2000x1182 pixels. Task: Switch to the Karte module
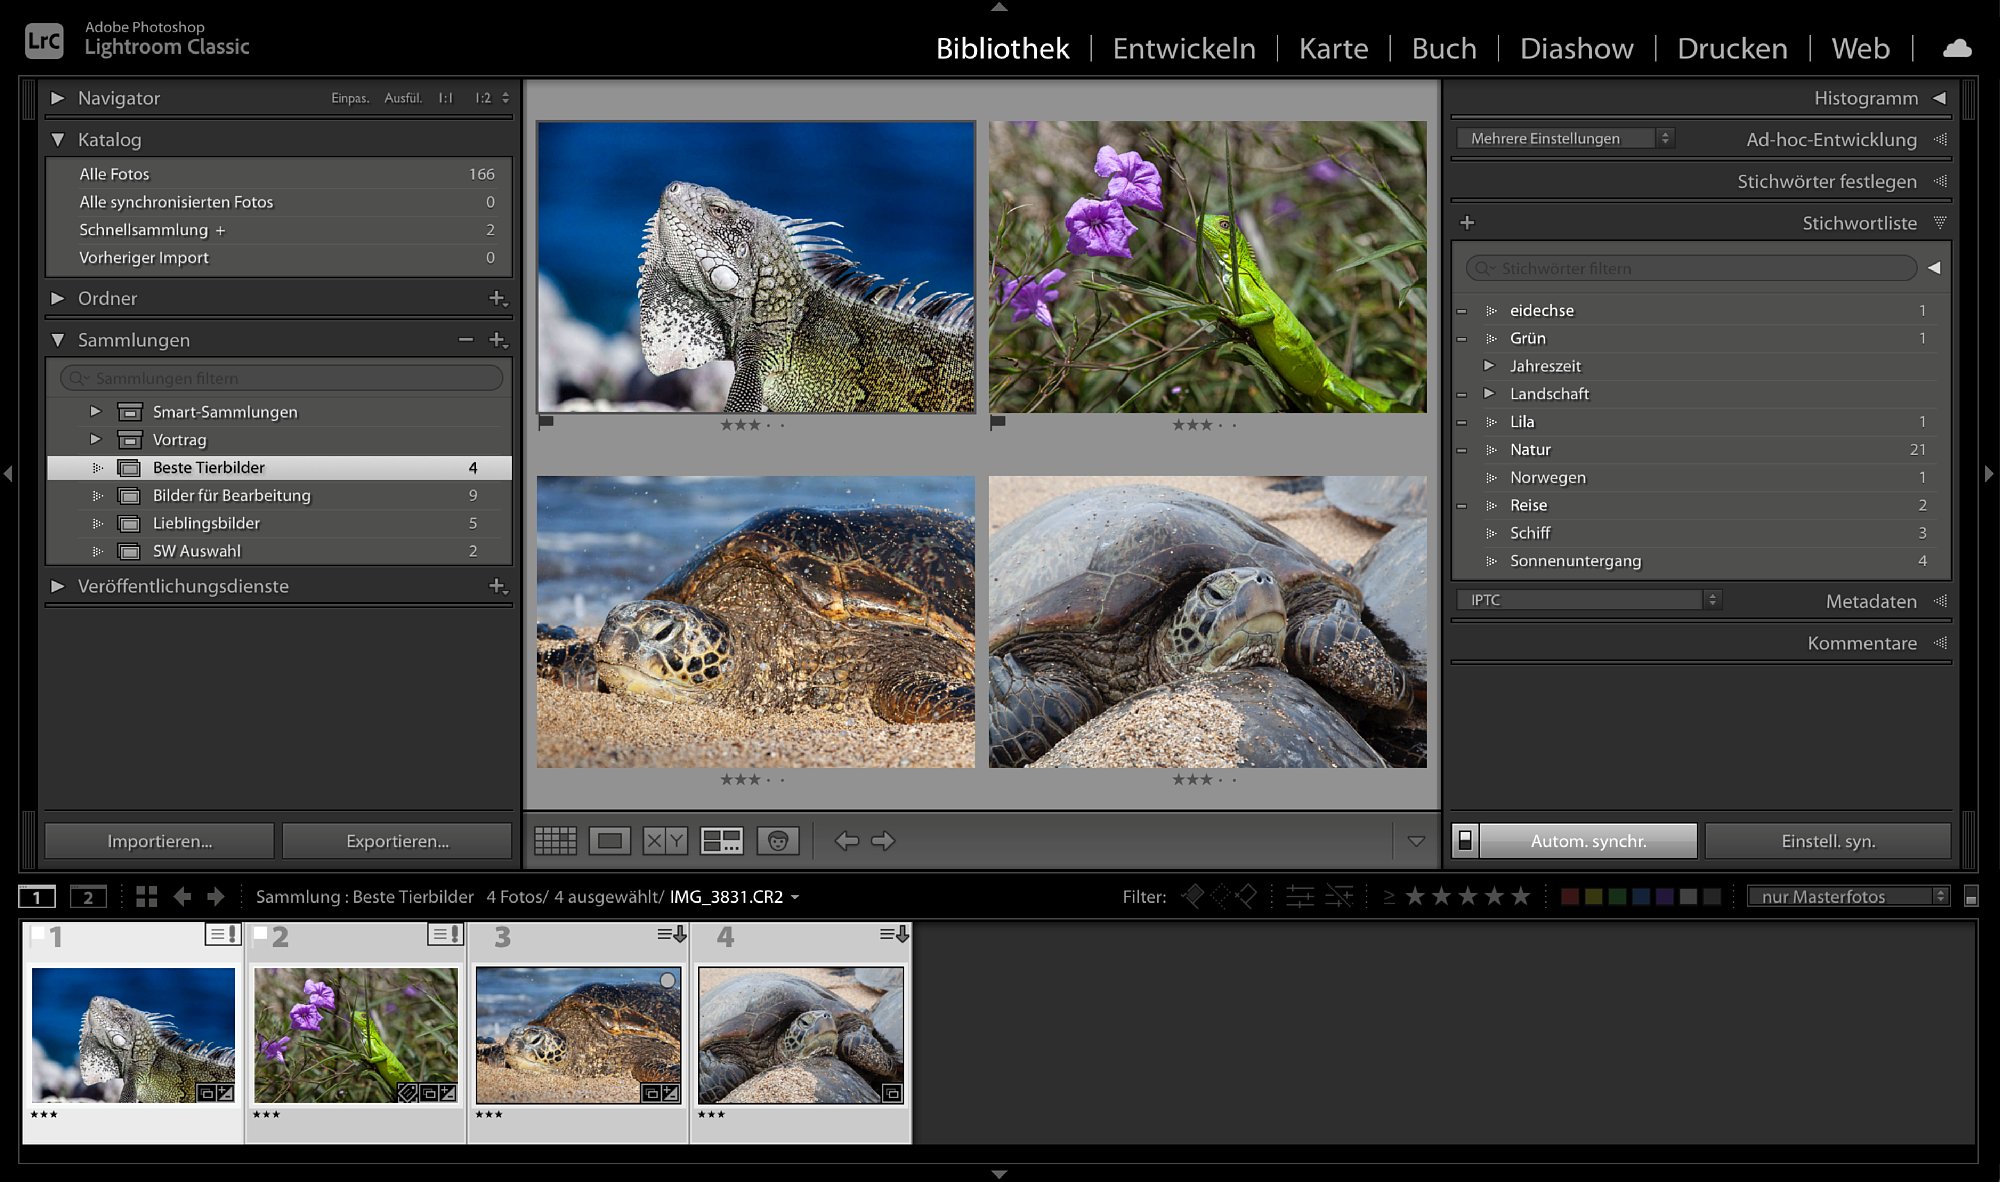coord(1333,48)
